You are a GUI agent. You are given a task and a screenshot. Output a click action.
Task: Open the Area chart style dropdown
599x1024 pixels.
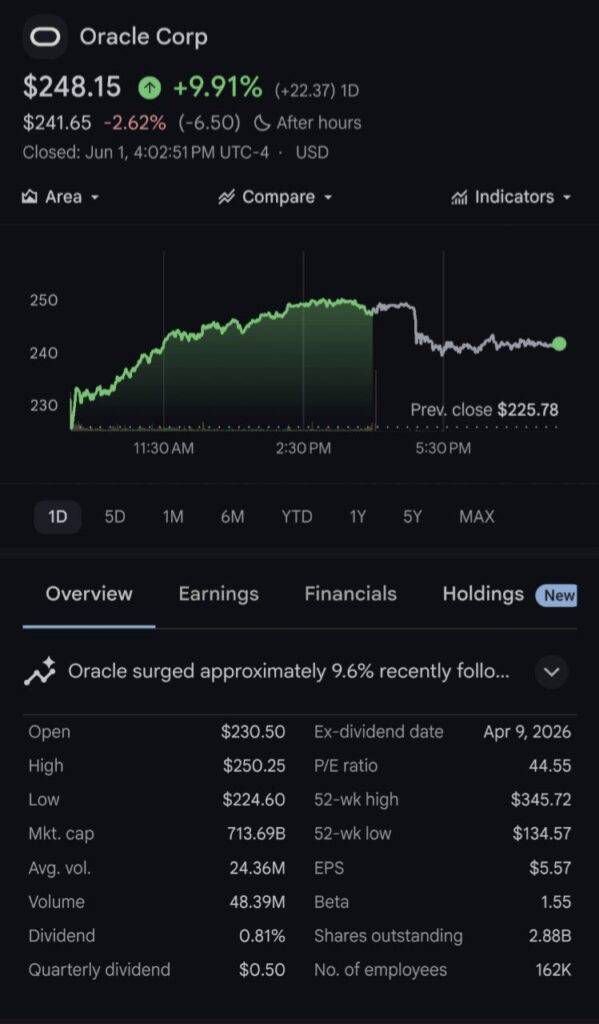point(61,197)
